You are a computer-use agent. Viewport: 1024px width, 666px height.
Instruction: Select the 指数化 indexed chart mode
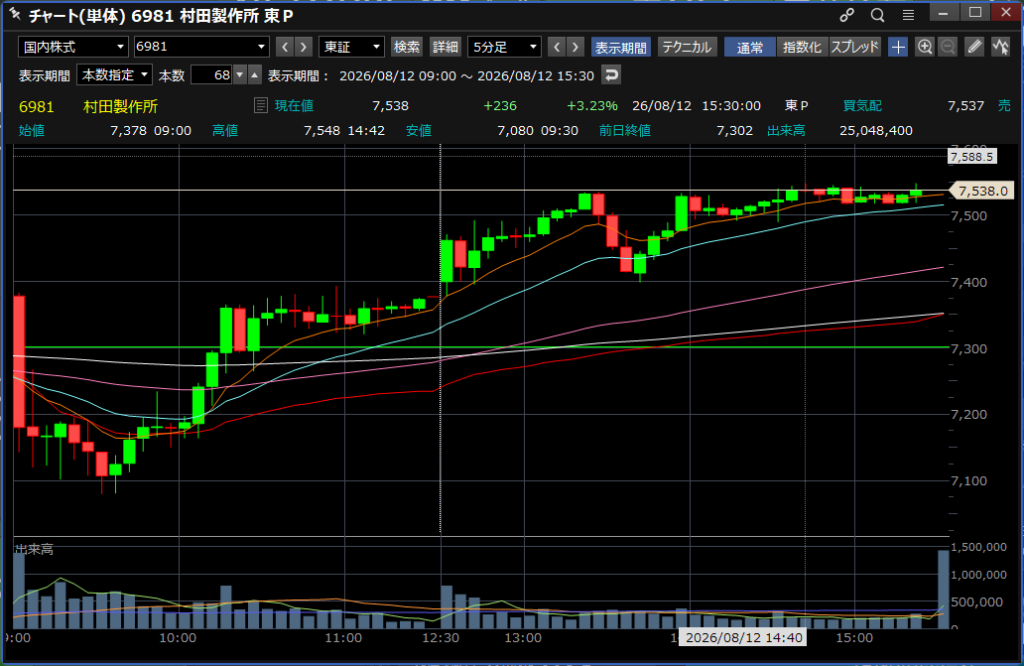[802, 46]
